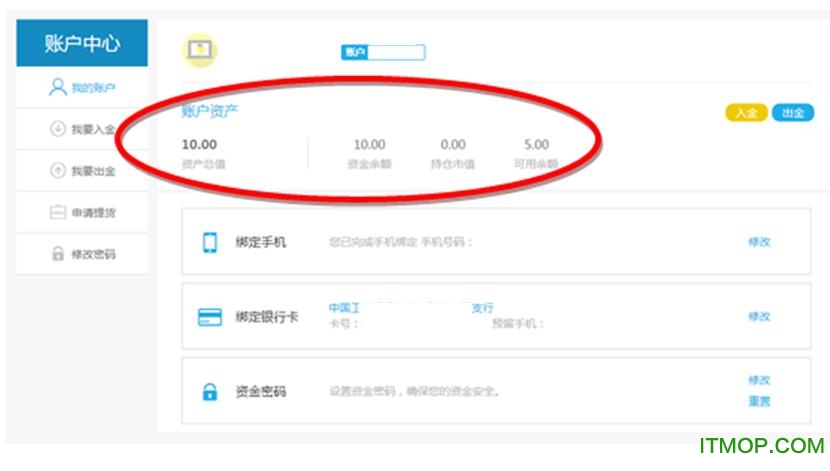Click the yellow 入金 button
830x471 pixels.
(x=746, y=112)
